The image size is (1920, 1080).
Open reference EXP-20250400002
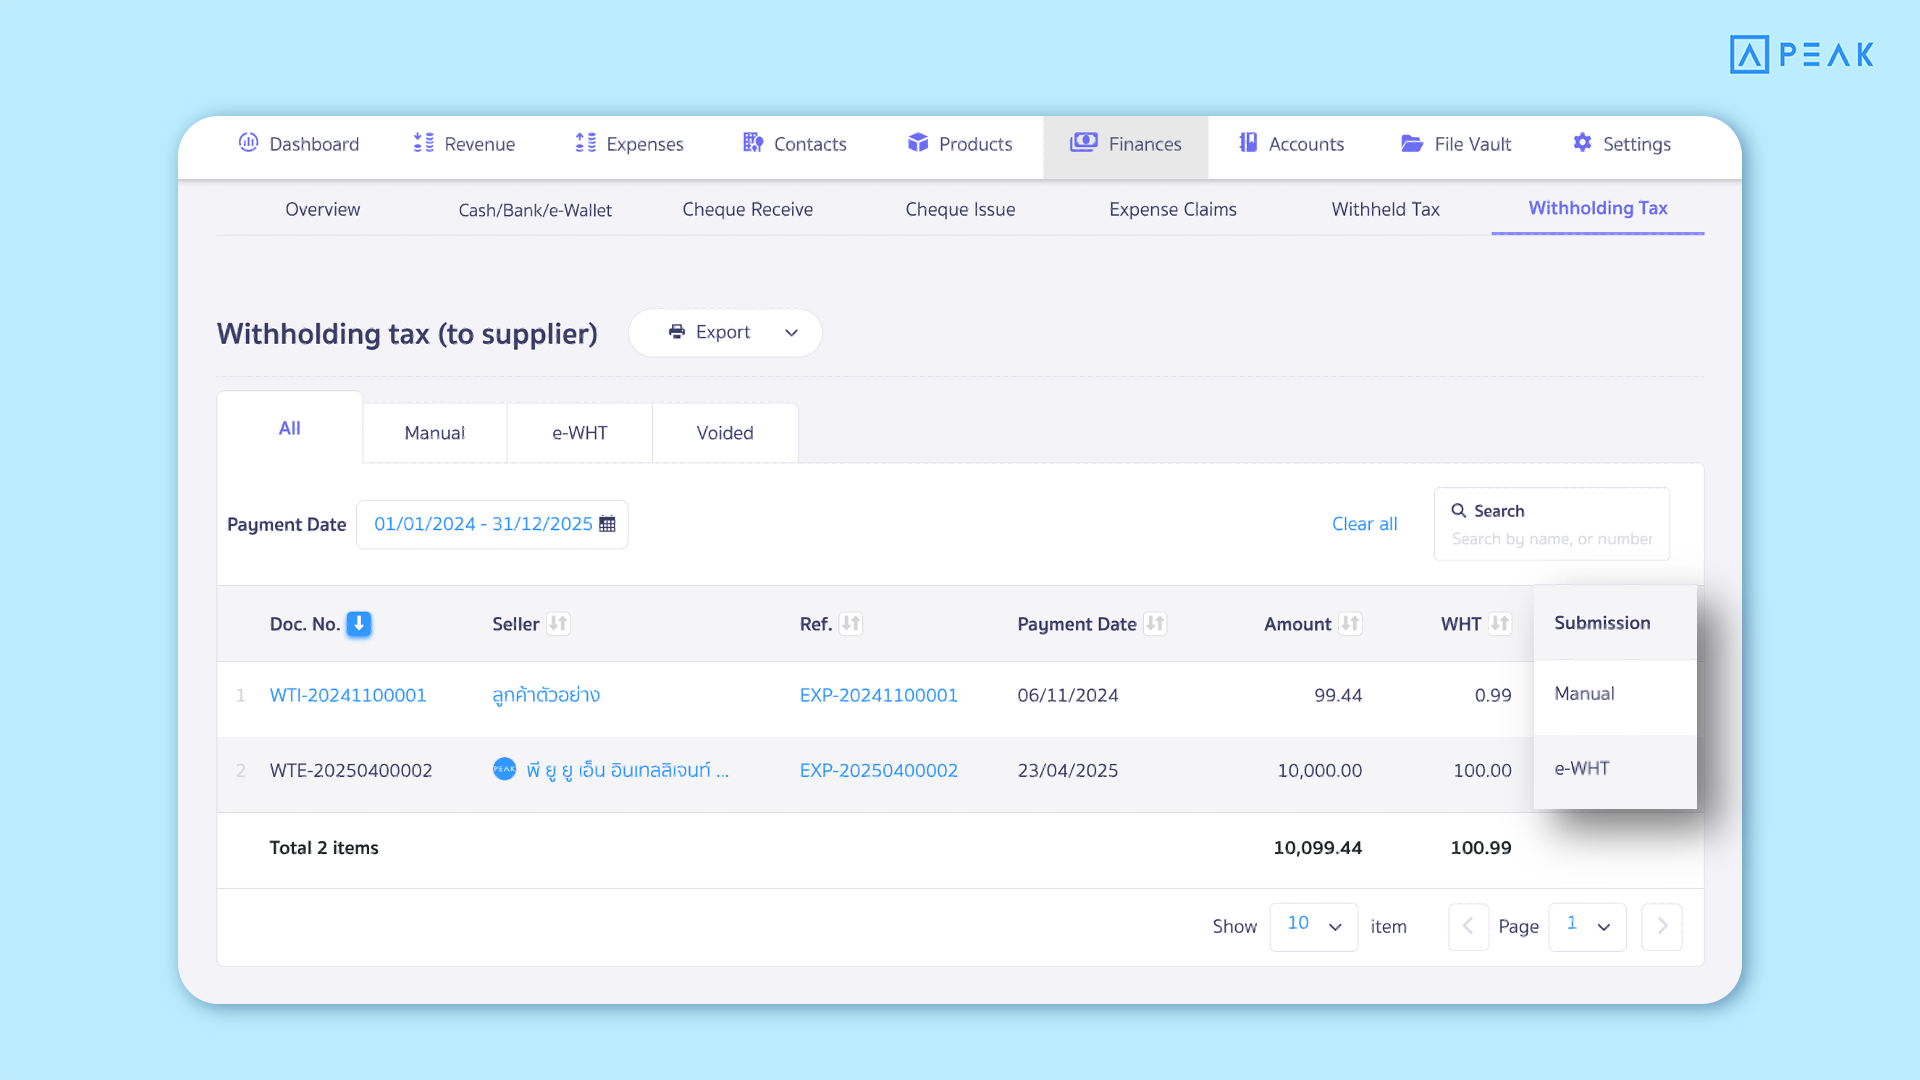pos(878,770)
